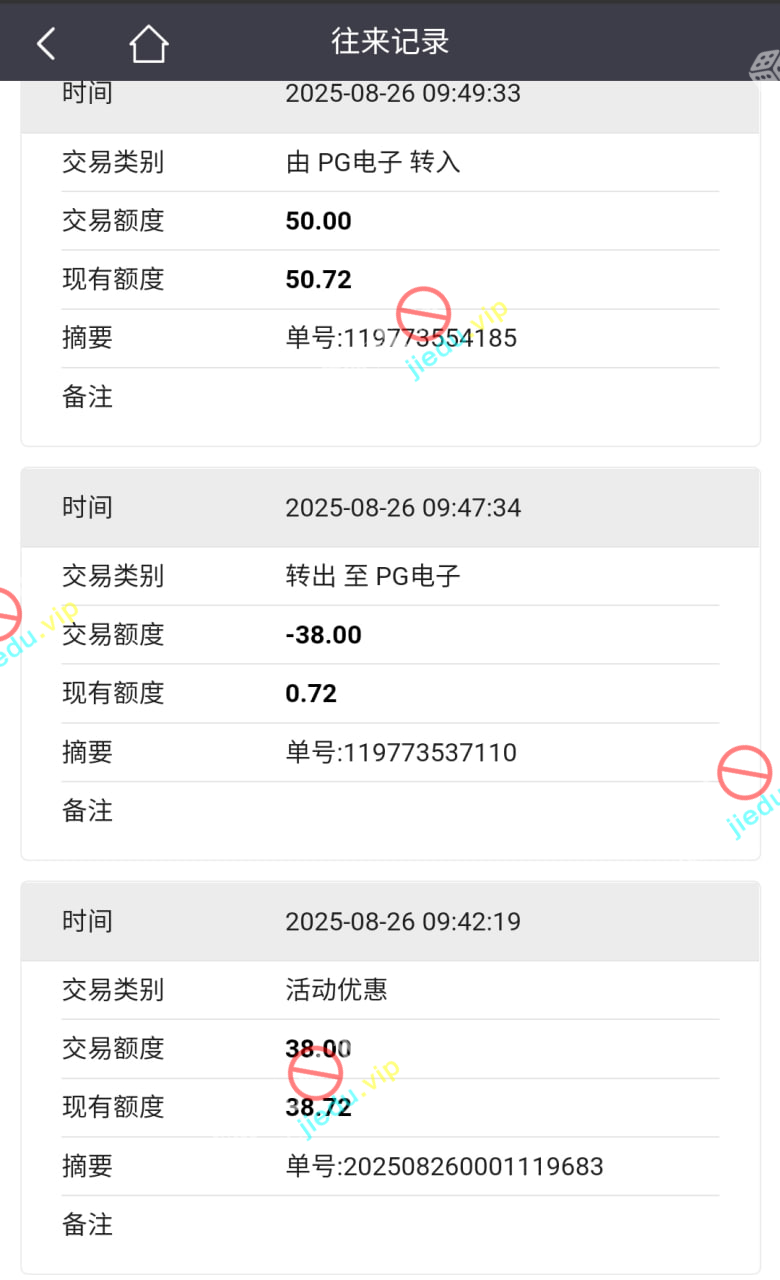
Task: Select the 38.72 current balance value
Action: [319, 1107]
